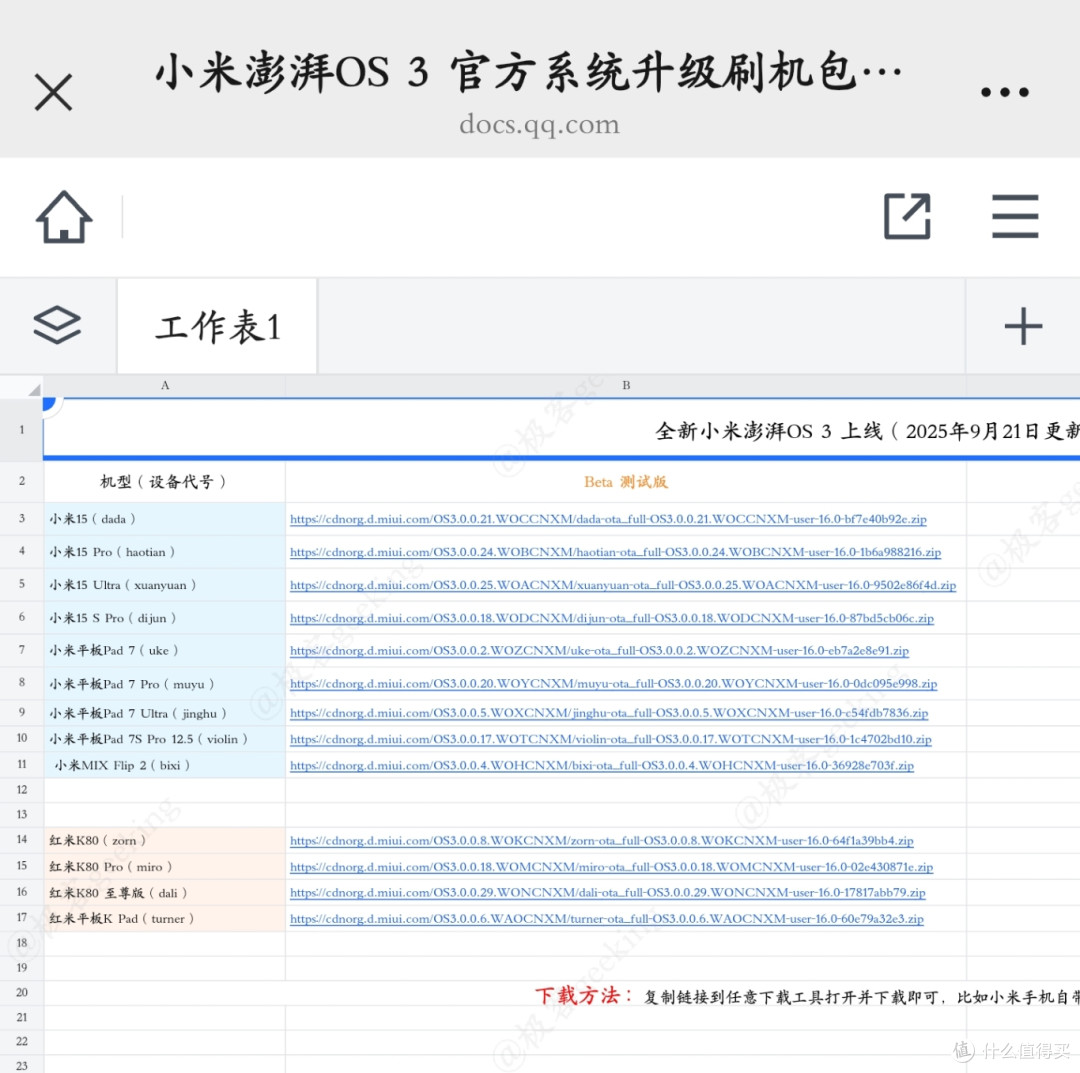1080x1073 pixels.
Task: Select row 20 header
Action: tap(21, 992)
